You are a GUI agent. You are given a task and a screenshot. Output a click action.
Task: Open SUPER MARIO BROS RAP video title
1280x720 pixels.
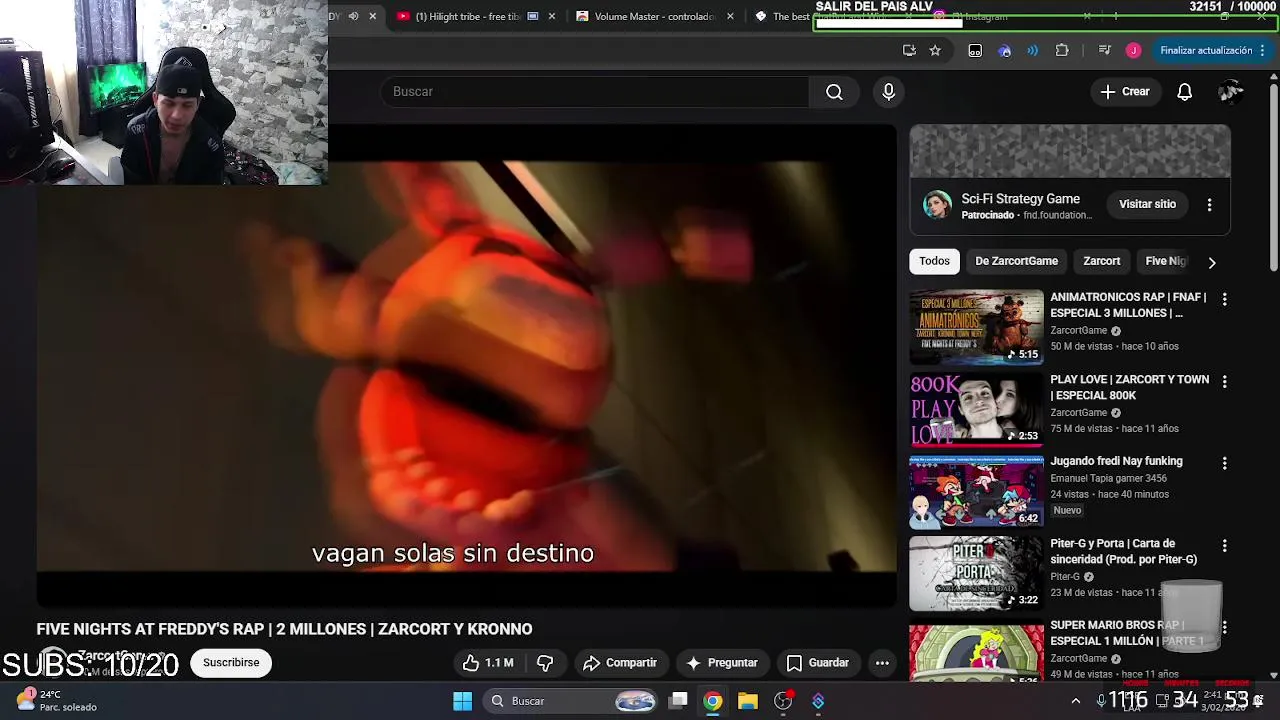coord(1127,633)
